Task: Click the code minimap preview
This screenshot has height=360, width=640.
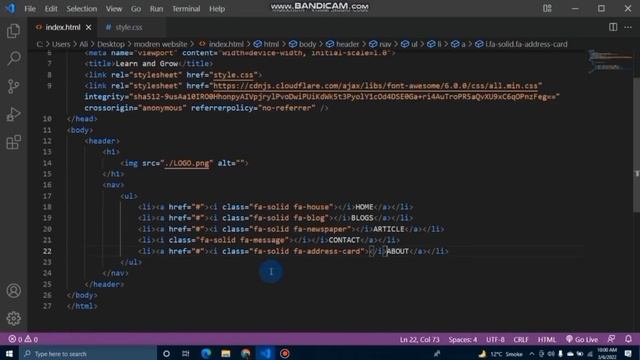Action: [x=610, y=61]
